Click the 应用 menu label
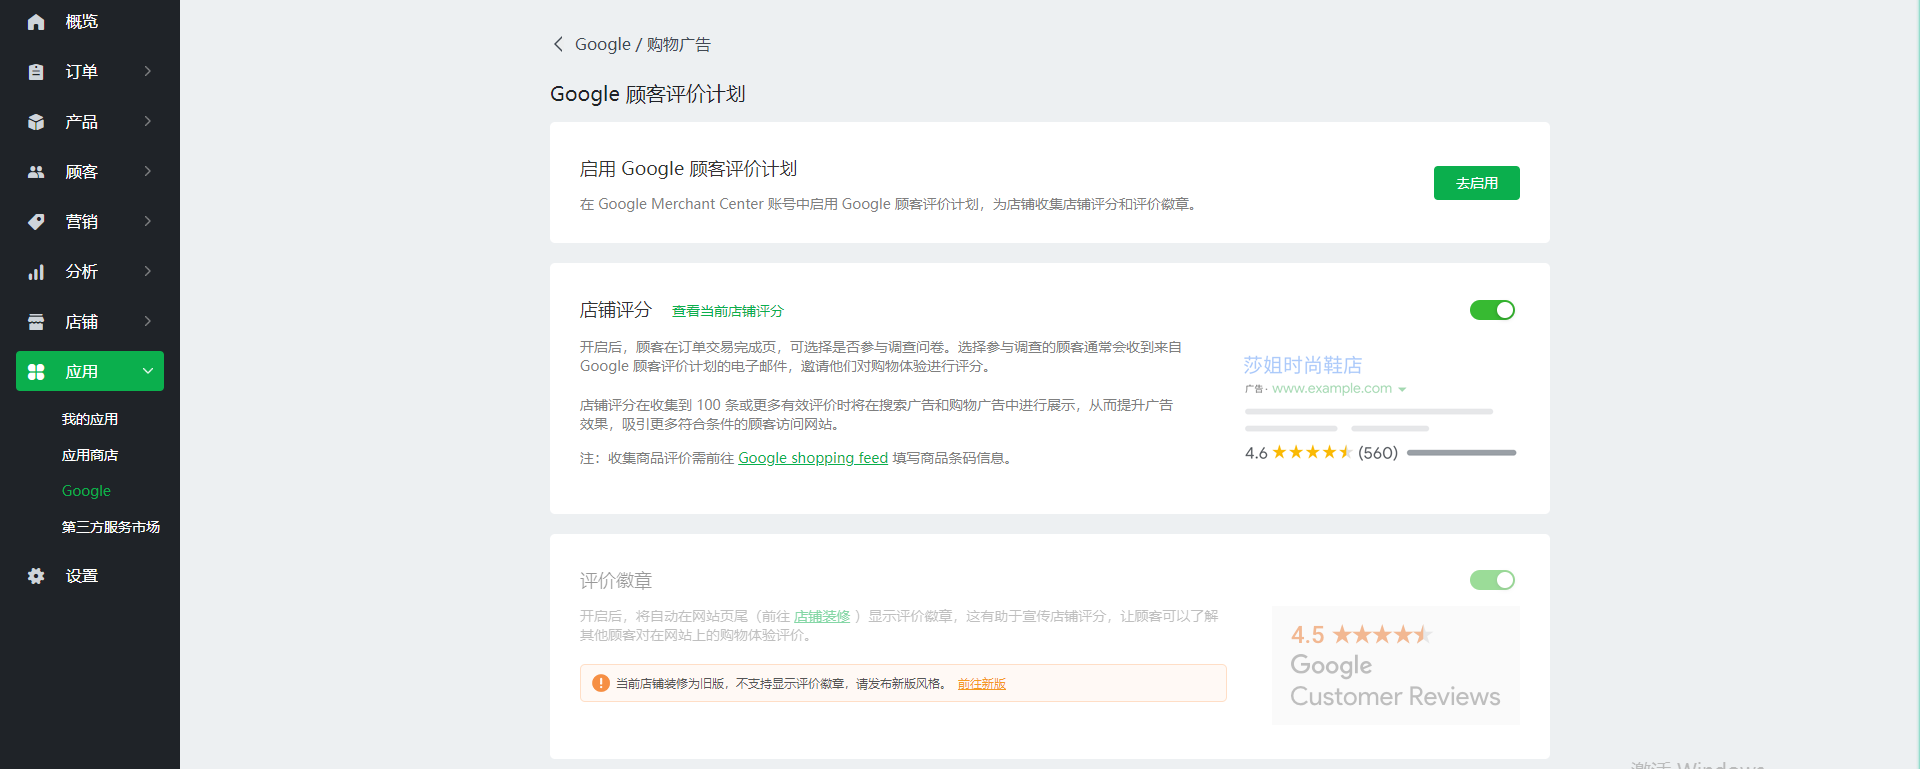The height and width of the screenshot is (769, 1920). pyautogui.click(x=82, y=372)
